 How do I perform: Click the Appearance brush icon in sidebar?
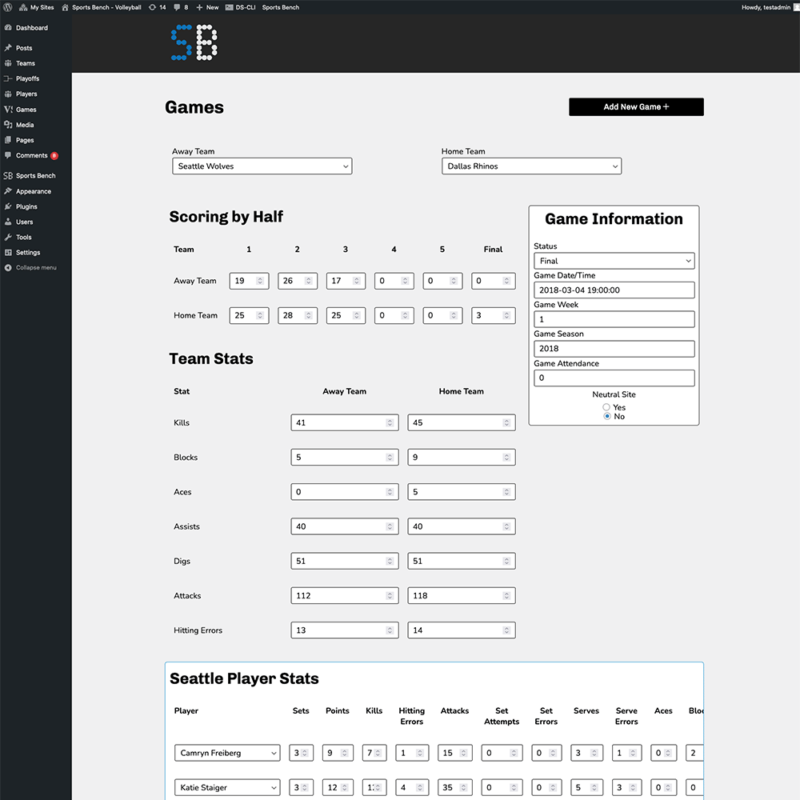point(8,191)
